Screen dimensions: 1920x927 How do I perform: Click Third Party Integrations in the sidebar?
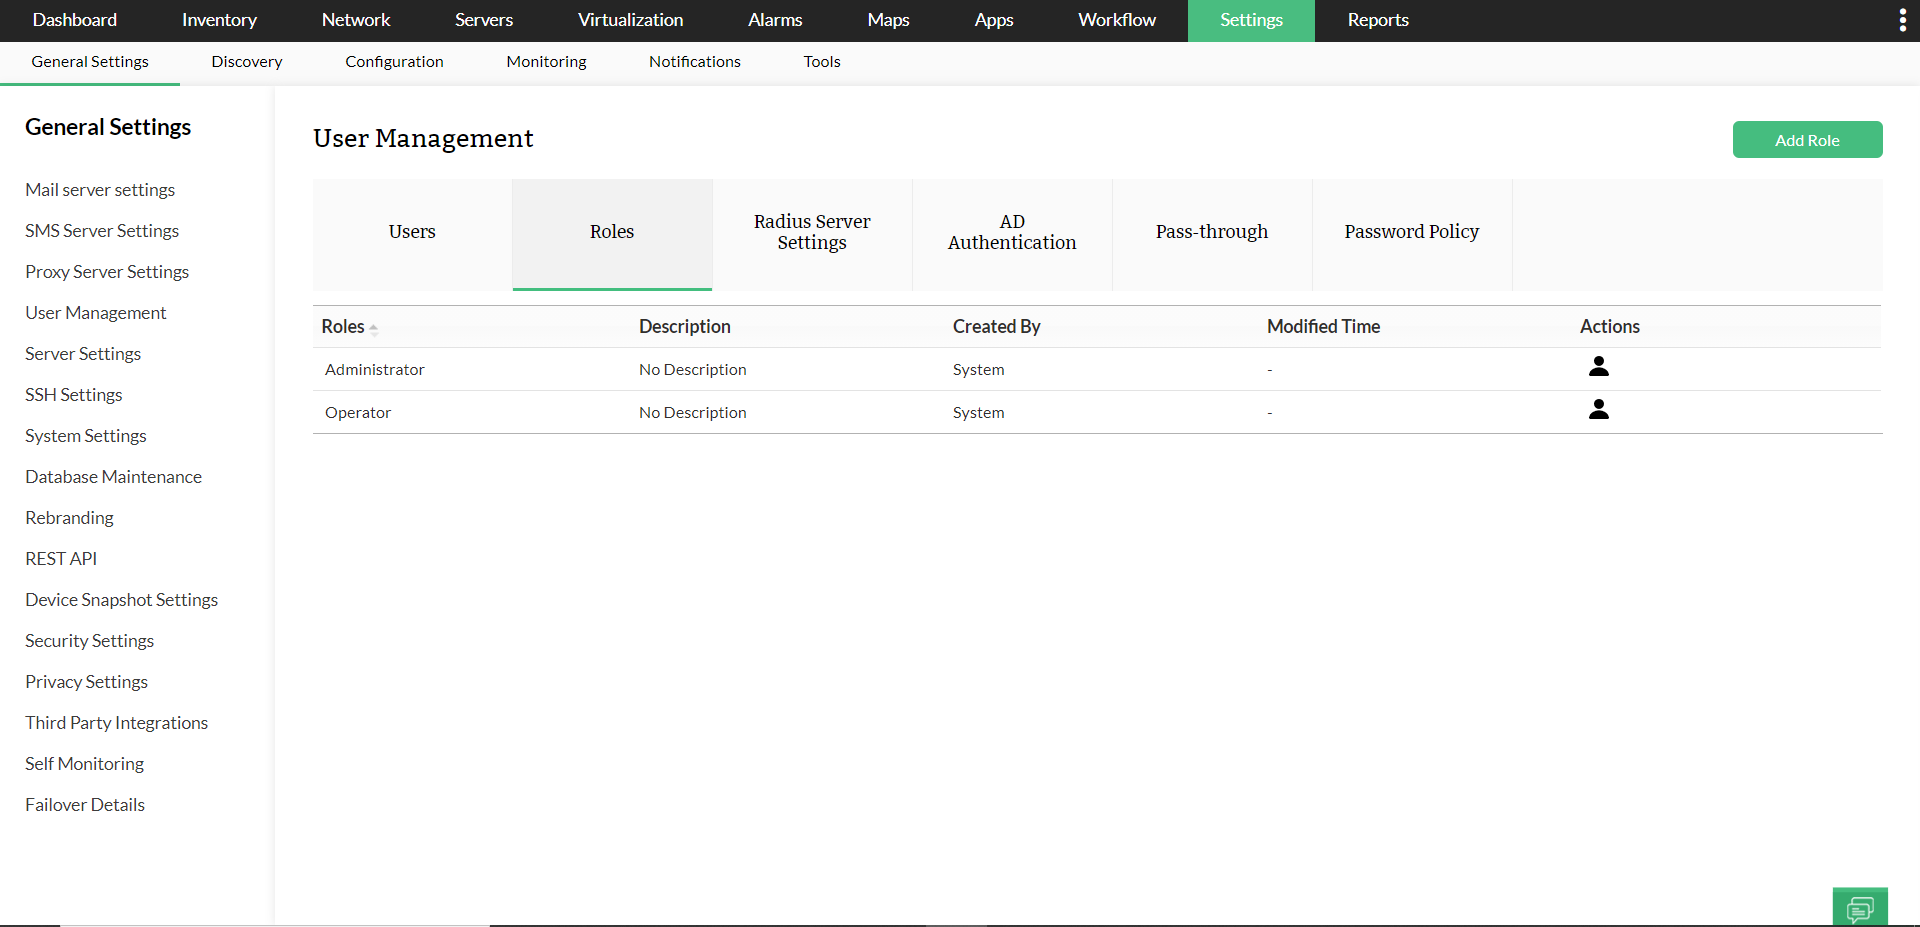coord(116,722)
